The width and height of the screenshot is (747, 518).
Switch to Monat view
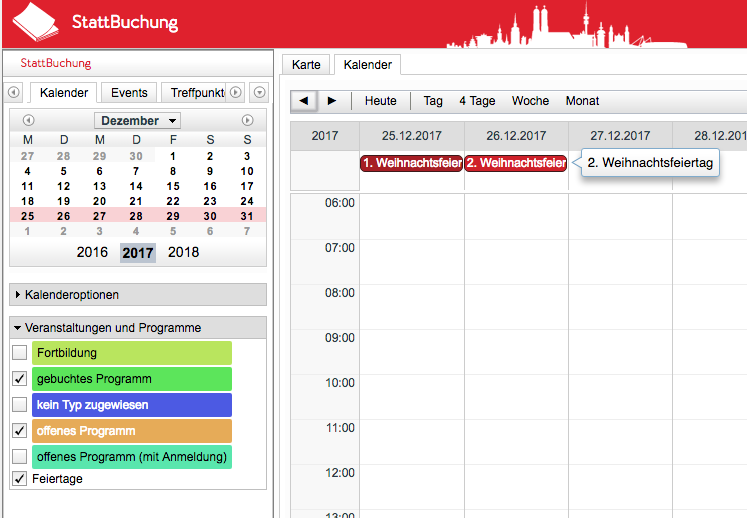pyautogui.click(x=582, y=101)
